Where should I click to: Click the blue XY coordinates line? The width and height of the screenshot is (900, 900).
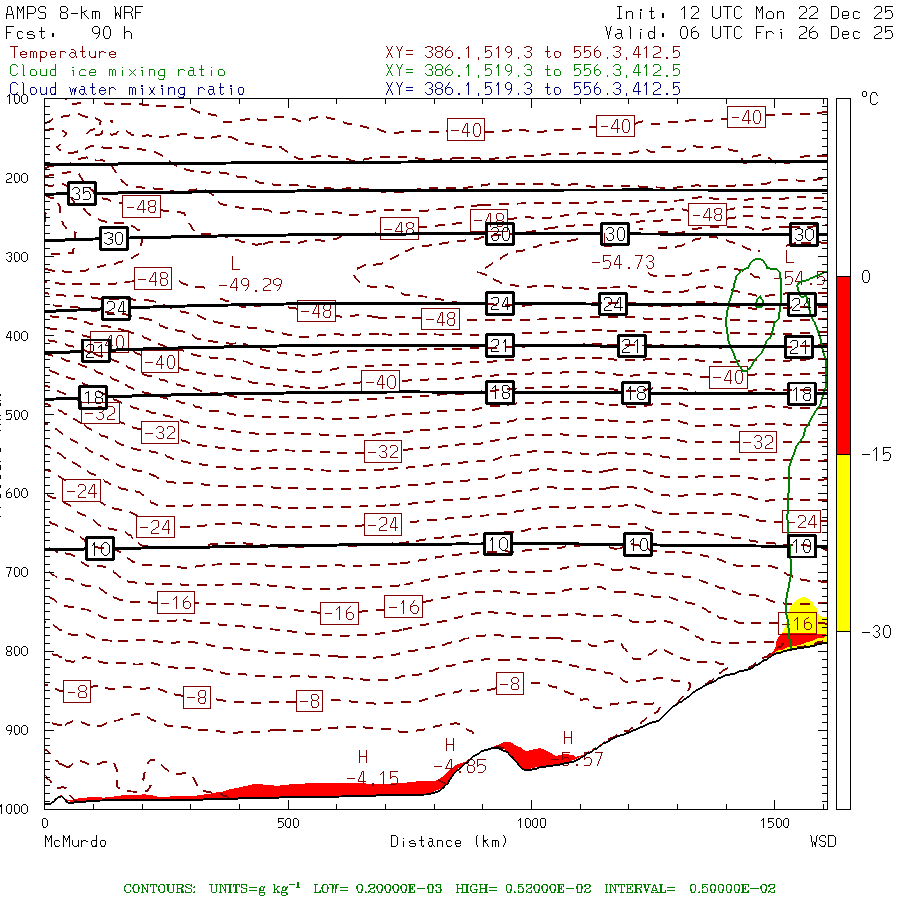533,89
